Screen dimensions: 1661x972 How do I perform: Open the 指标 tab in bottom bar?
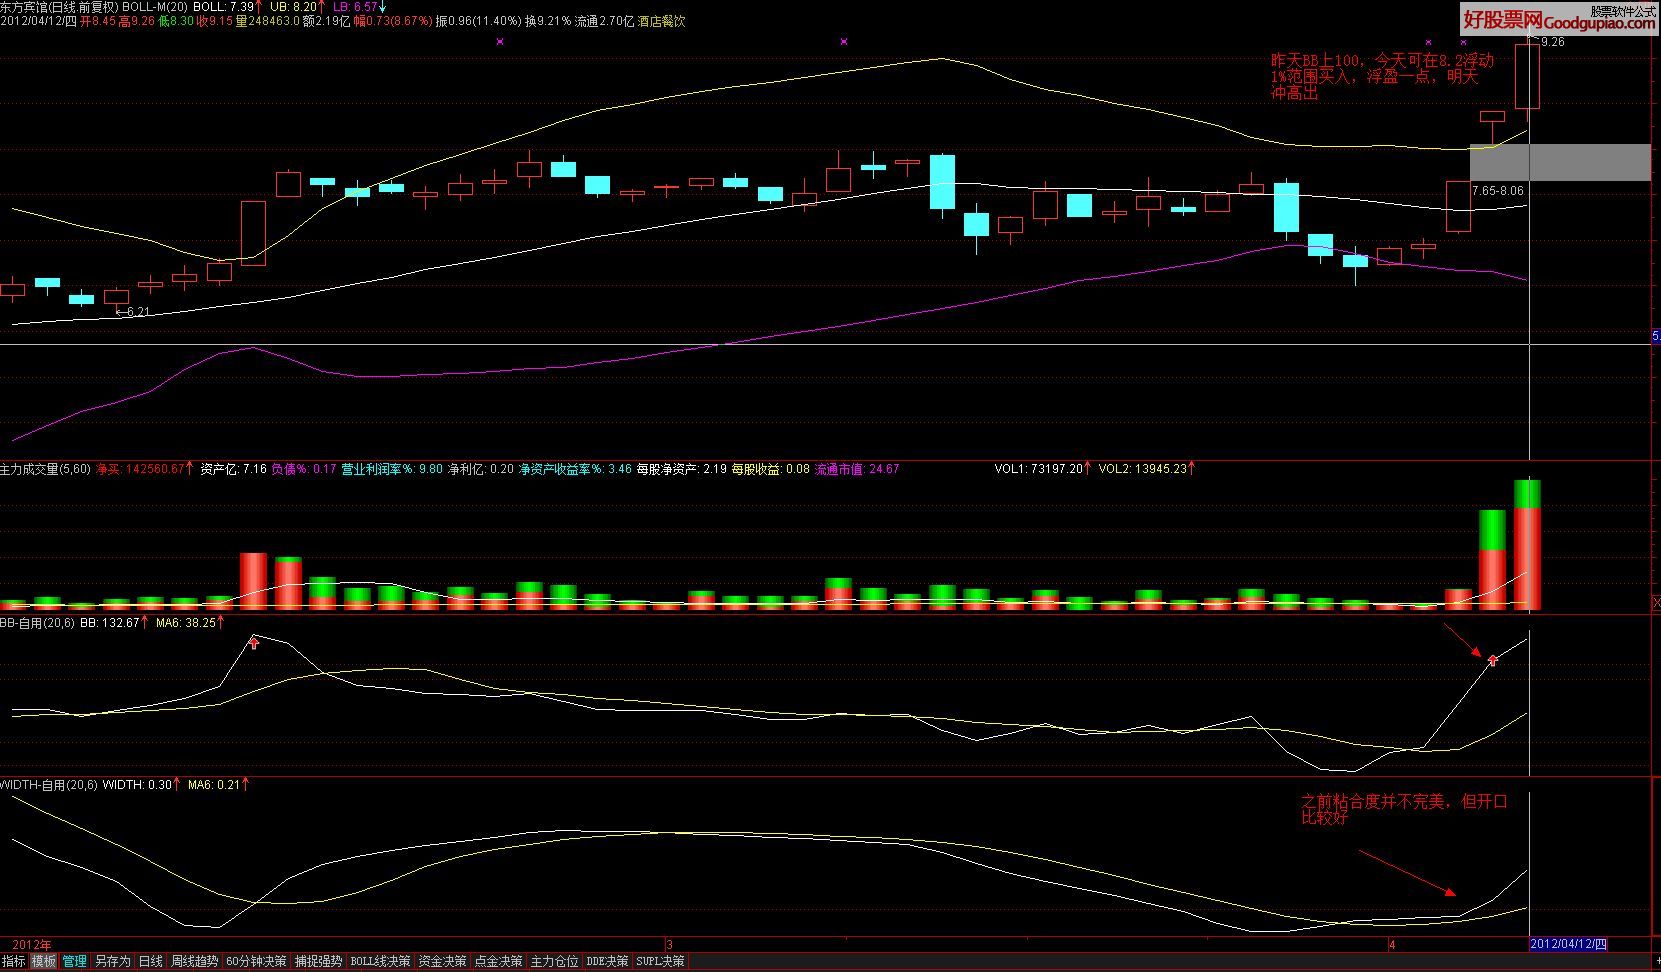tap(14, 961)
